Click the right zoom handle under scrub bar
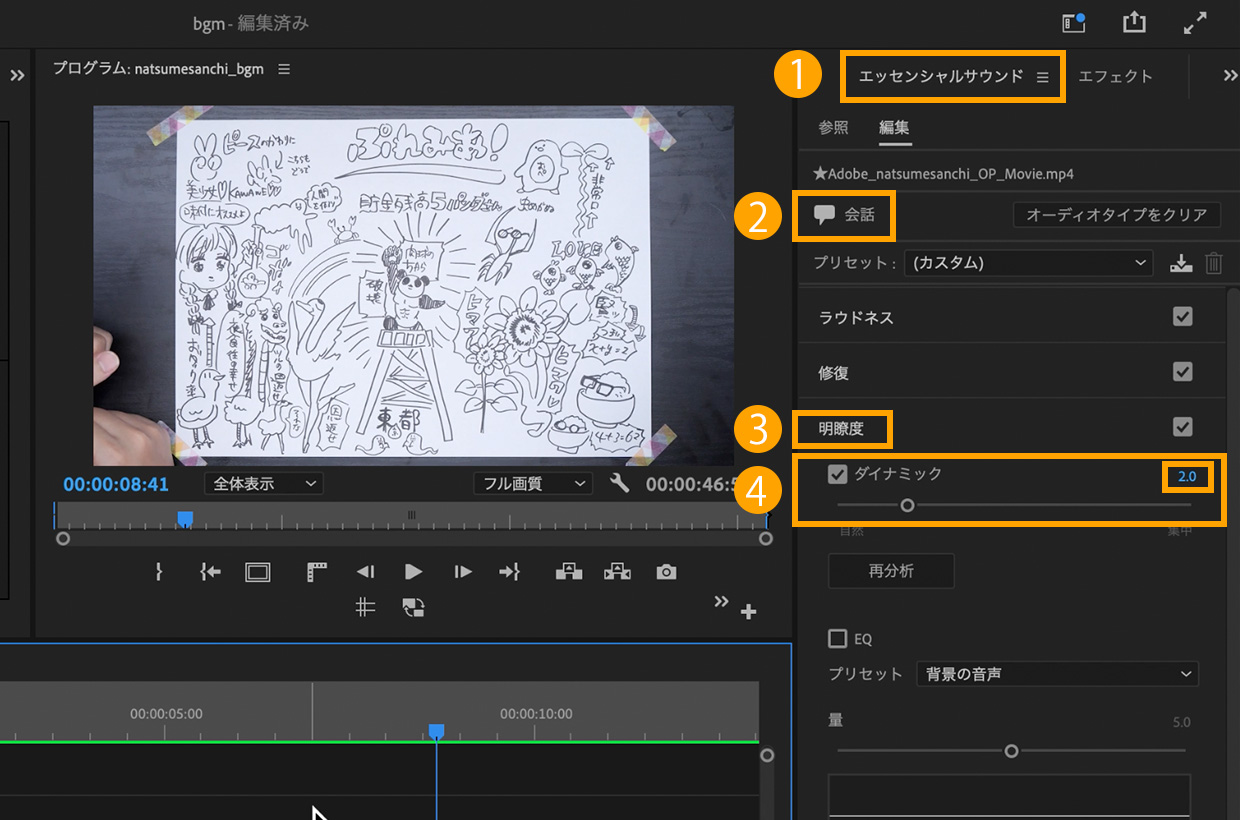This screenshot has height=820, width=1240. click(766, 538)
